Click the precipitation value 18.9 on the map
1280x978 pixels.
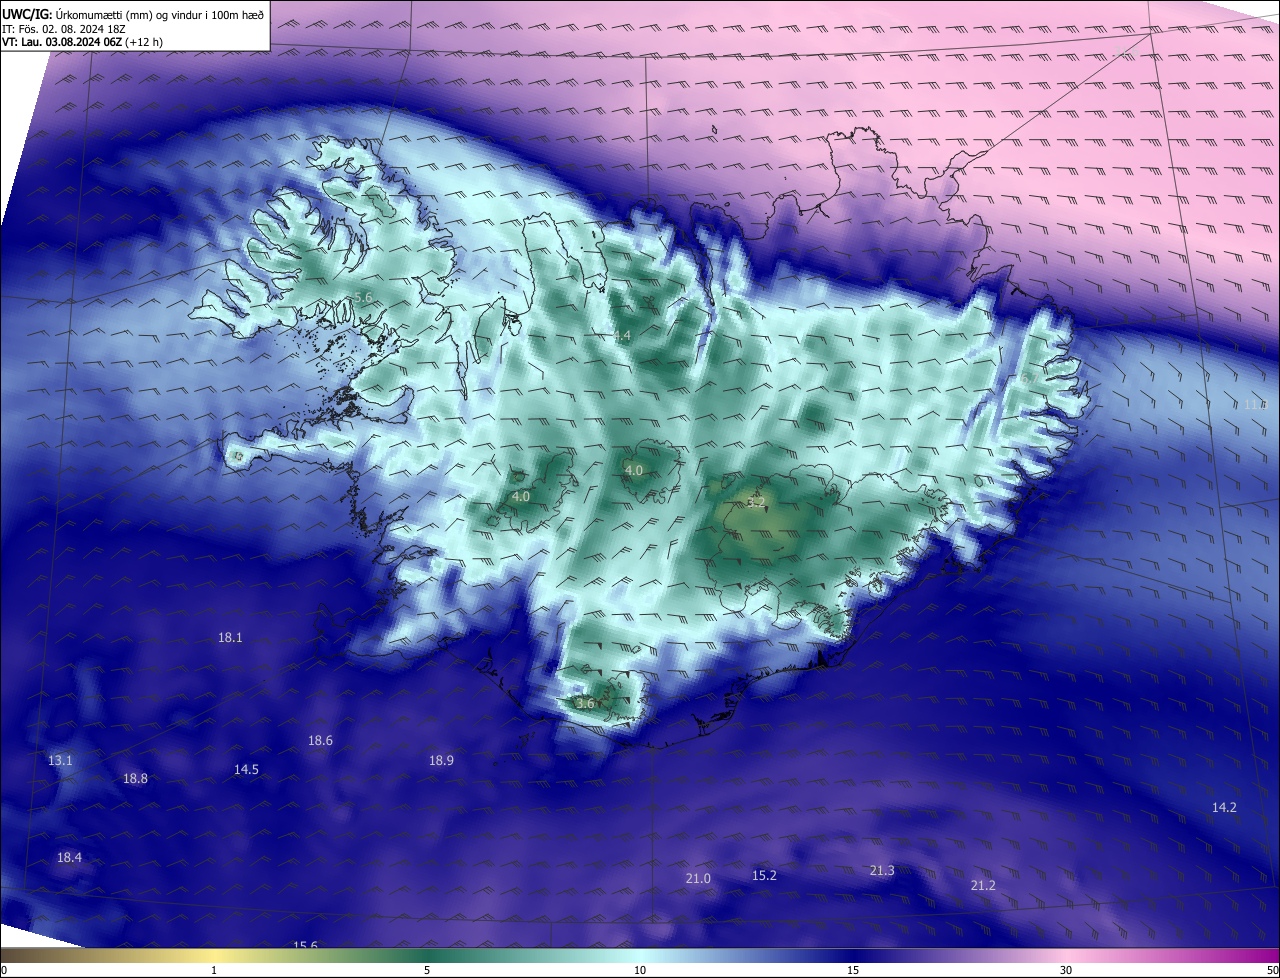(441, 760)
